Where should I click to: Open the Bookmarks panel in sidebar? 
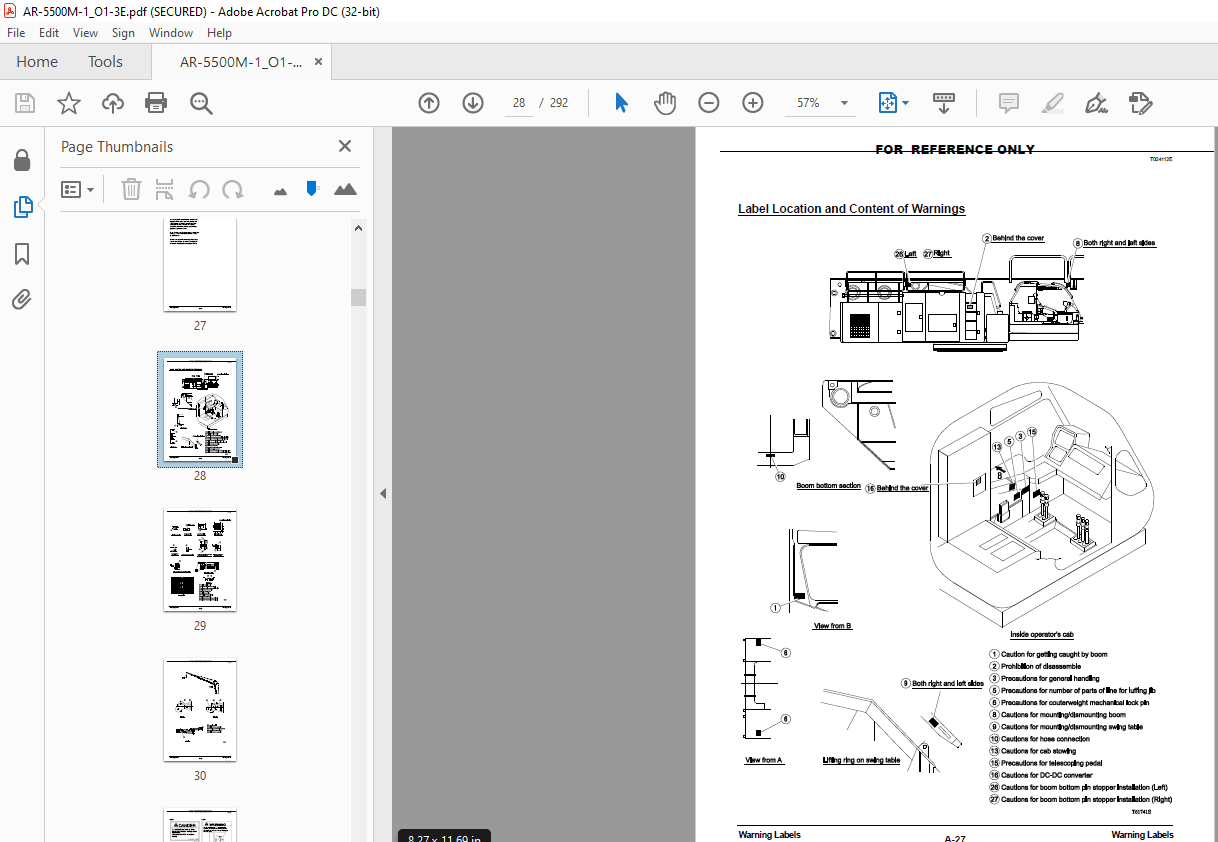pyautogui.click(x=22, y=254)
